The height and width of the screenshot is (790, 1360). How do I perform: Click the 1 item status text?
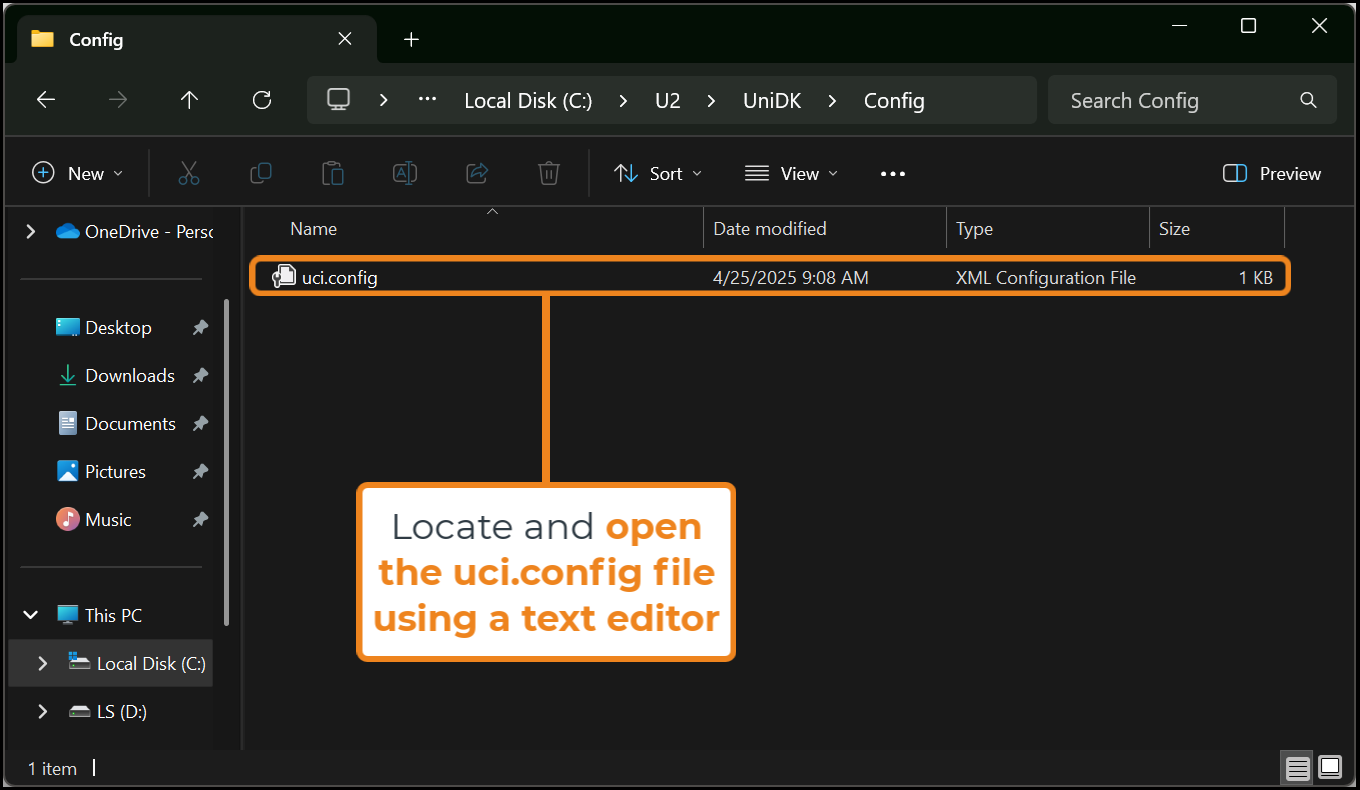tap(52, 768)
